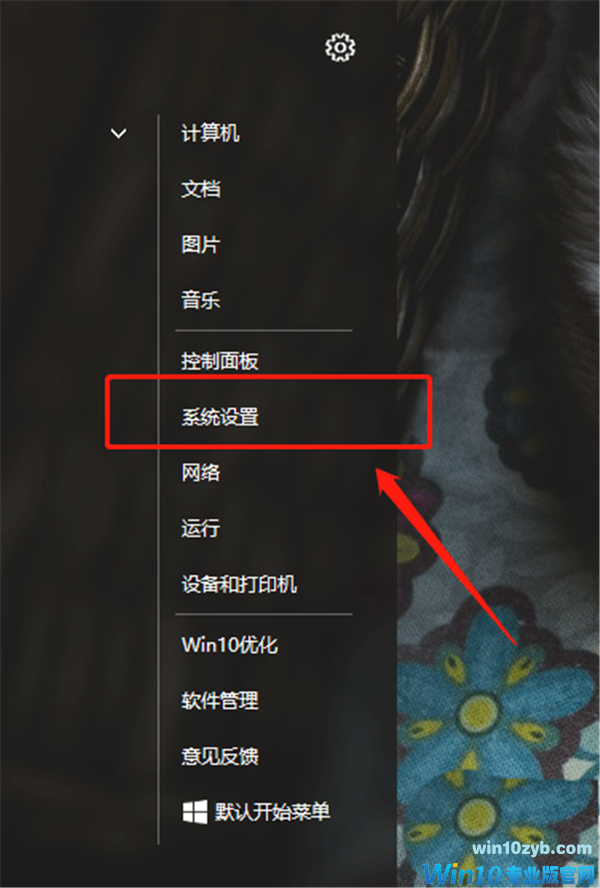Open the 运行 dialog entry
This screenshot has height=888, width=600.
(201, 528)
